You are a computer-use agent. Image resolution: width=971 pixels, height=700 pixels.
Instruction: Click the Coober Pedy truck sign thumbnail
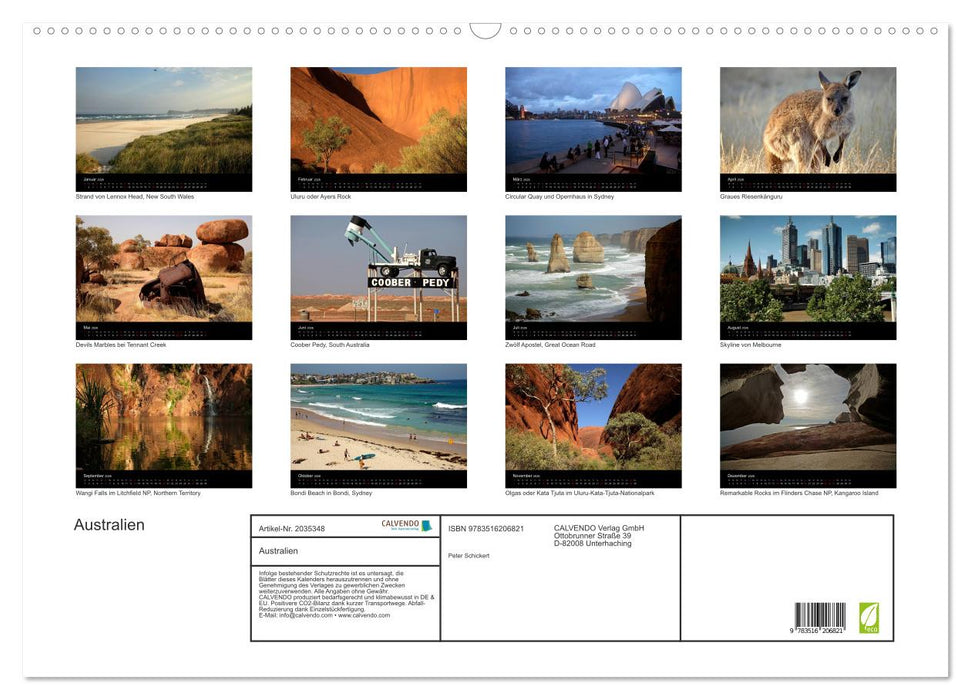click(378, 276)
